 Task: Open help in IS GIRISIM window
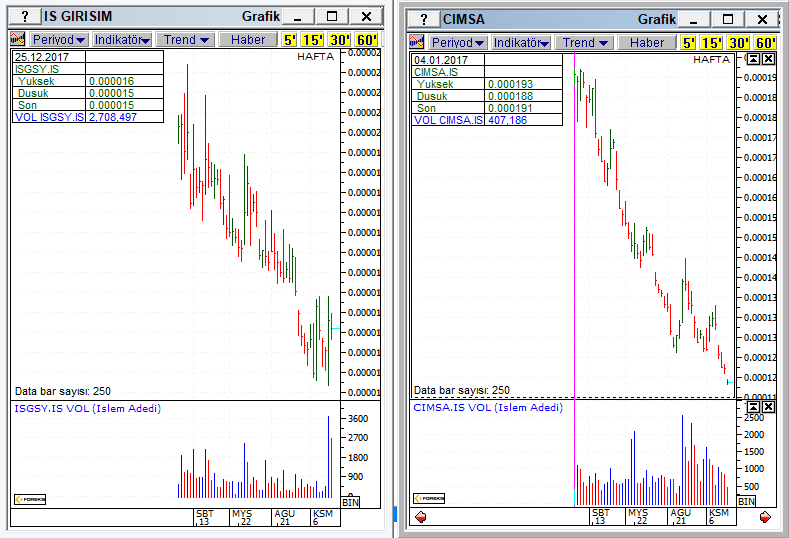click(25, 17)
